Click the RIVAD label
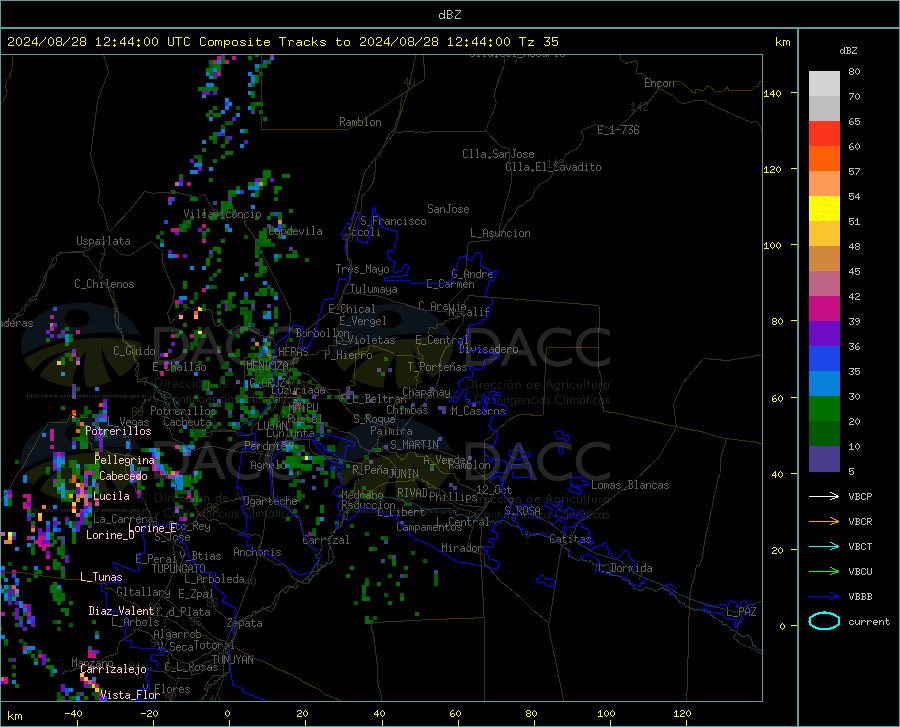Screen dimensions: 900x727 [413, 493]
